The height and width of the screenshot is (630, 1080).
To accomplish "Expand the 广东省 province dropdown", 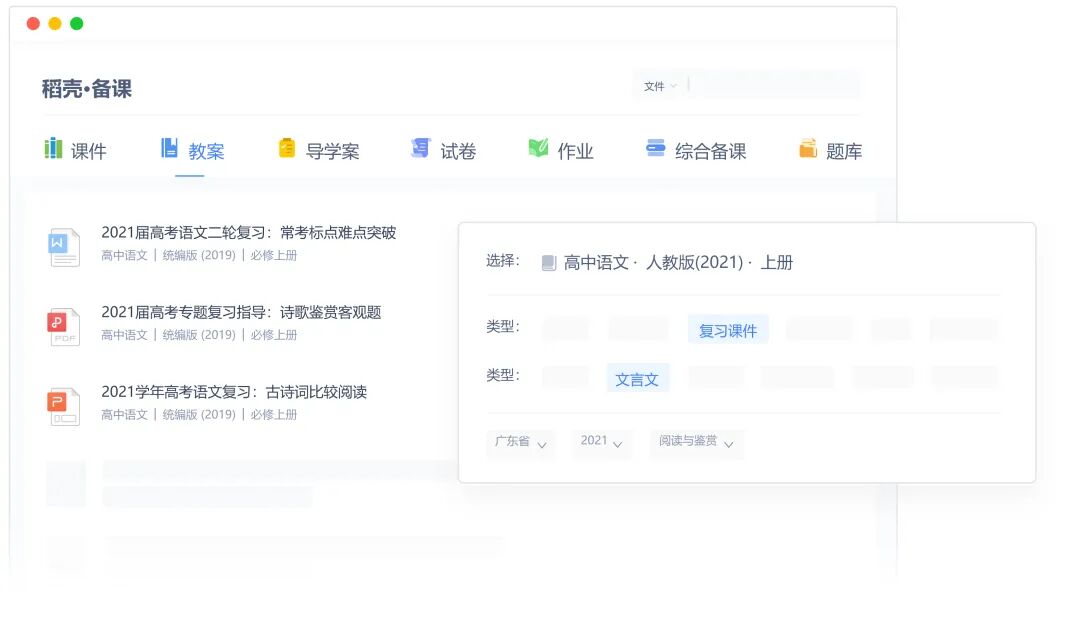I will 520,443.
